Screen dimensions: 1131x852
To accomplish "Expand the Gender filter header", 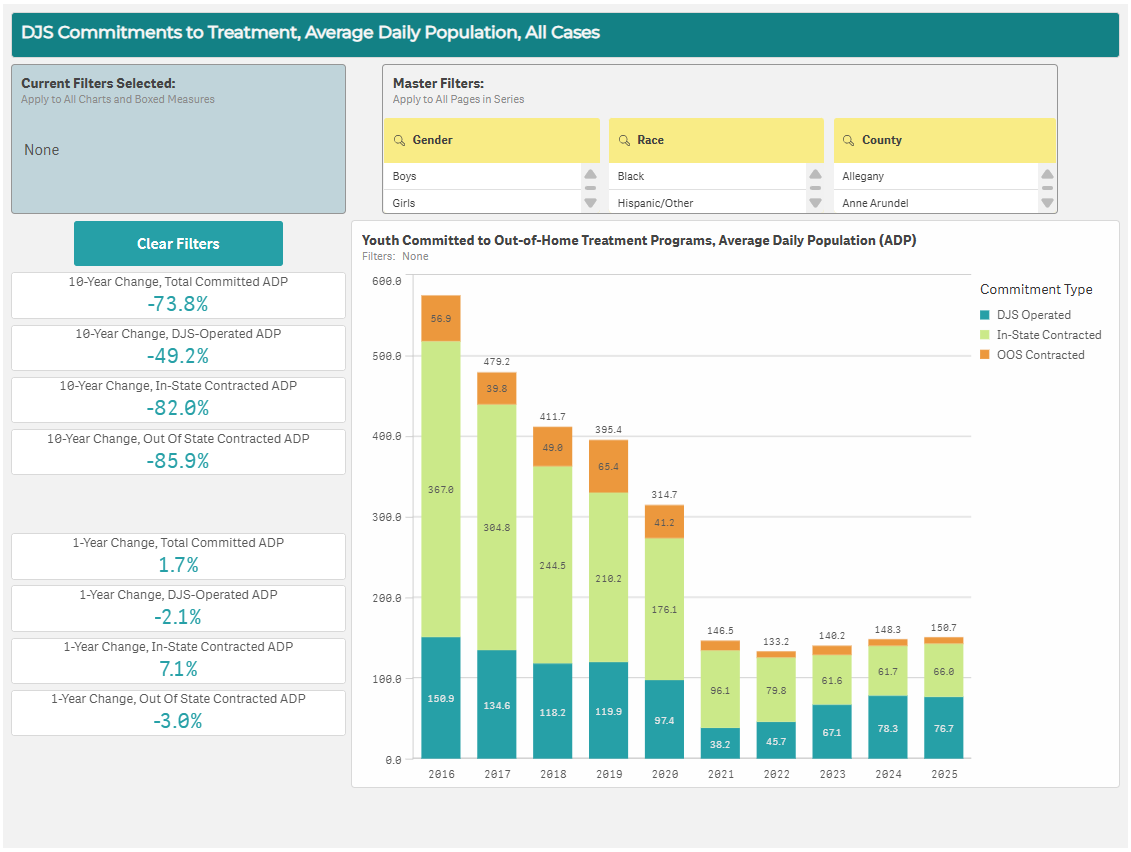I will pyautogui.click(x=492, y=140).
